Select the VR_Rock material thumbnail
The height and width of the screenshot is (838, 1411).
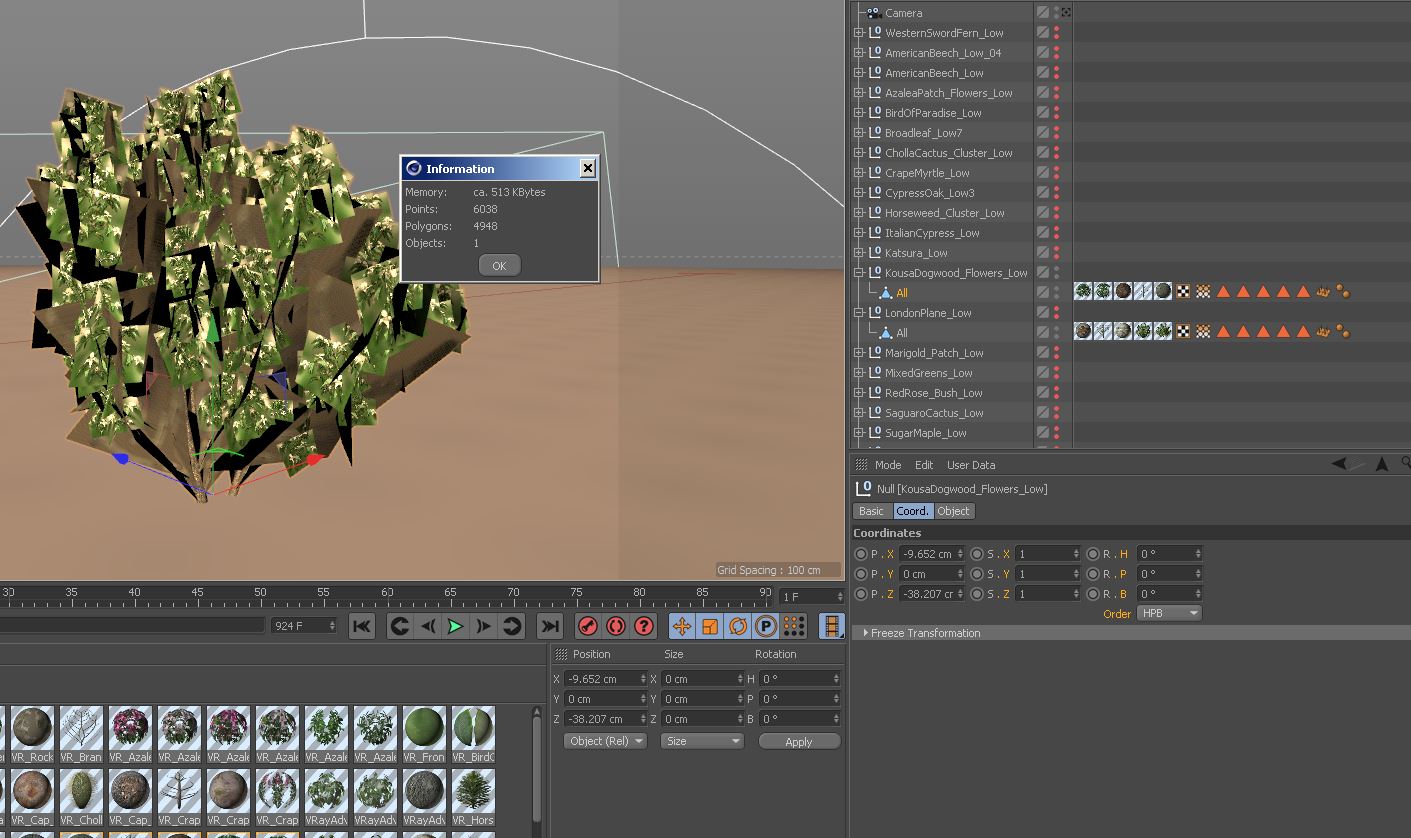coord(32,734)
